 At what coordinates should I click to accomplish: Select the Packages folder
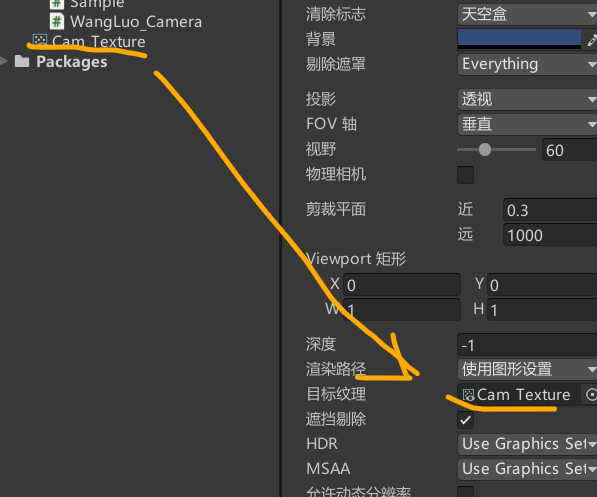coord(72,62)
